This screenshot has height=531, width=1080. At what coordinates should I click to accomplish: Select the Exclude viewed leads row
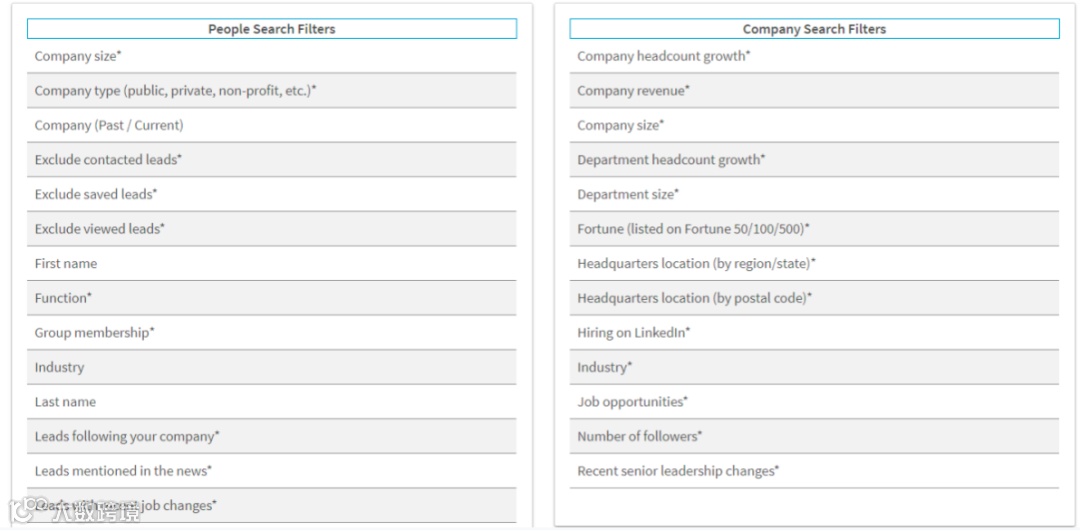click(x=100, y=229)
